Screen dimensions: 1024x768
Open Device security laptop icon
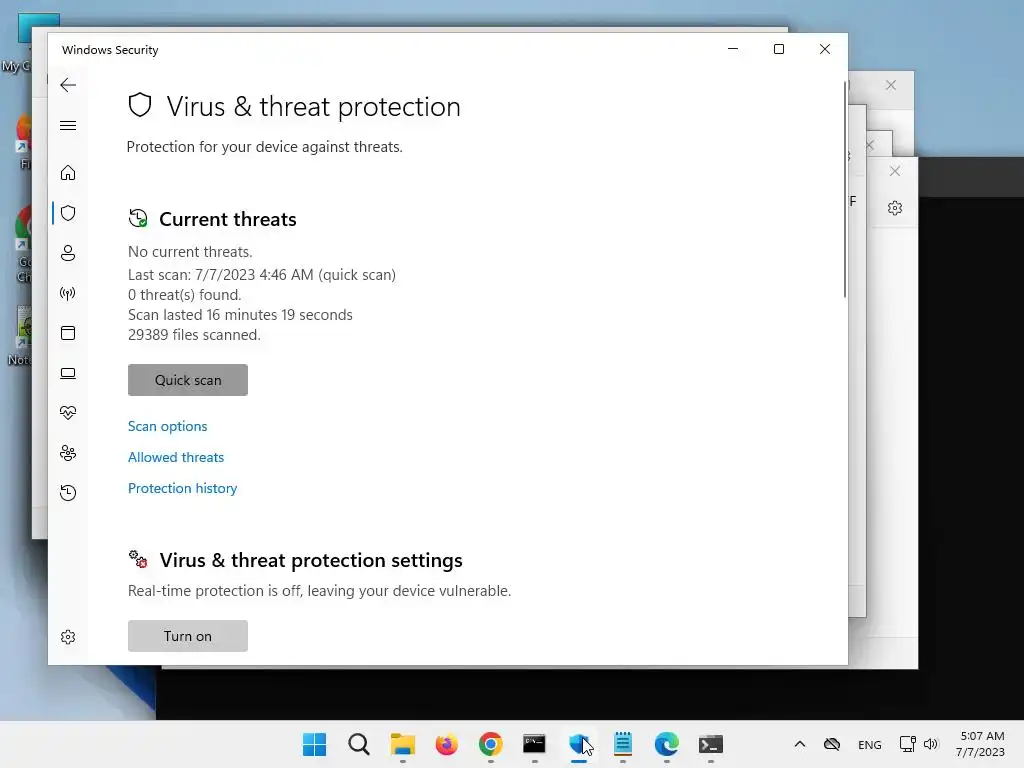point(68,373)
